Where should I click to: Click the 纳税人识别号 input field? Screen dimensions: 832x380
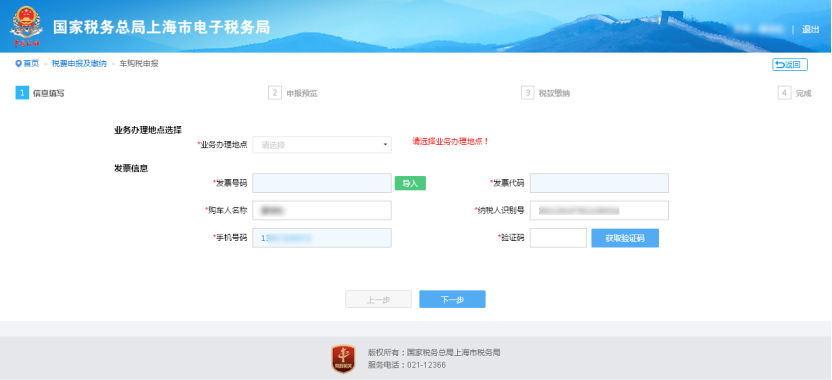[599, 210]
